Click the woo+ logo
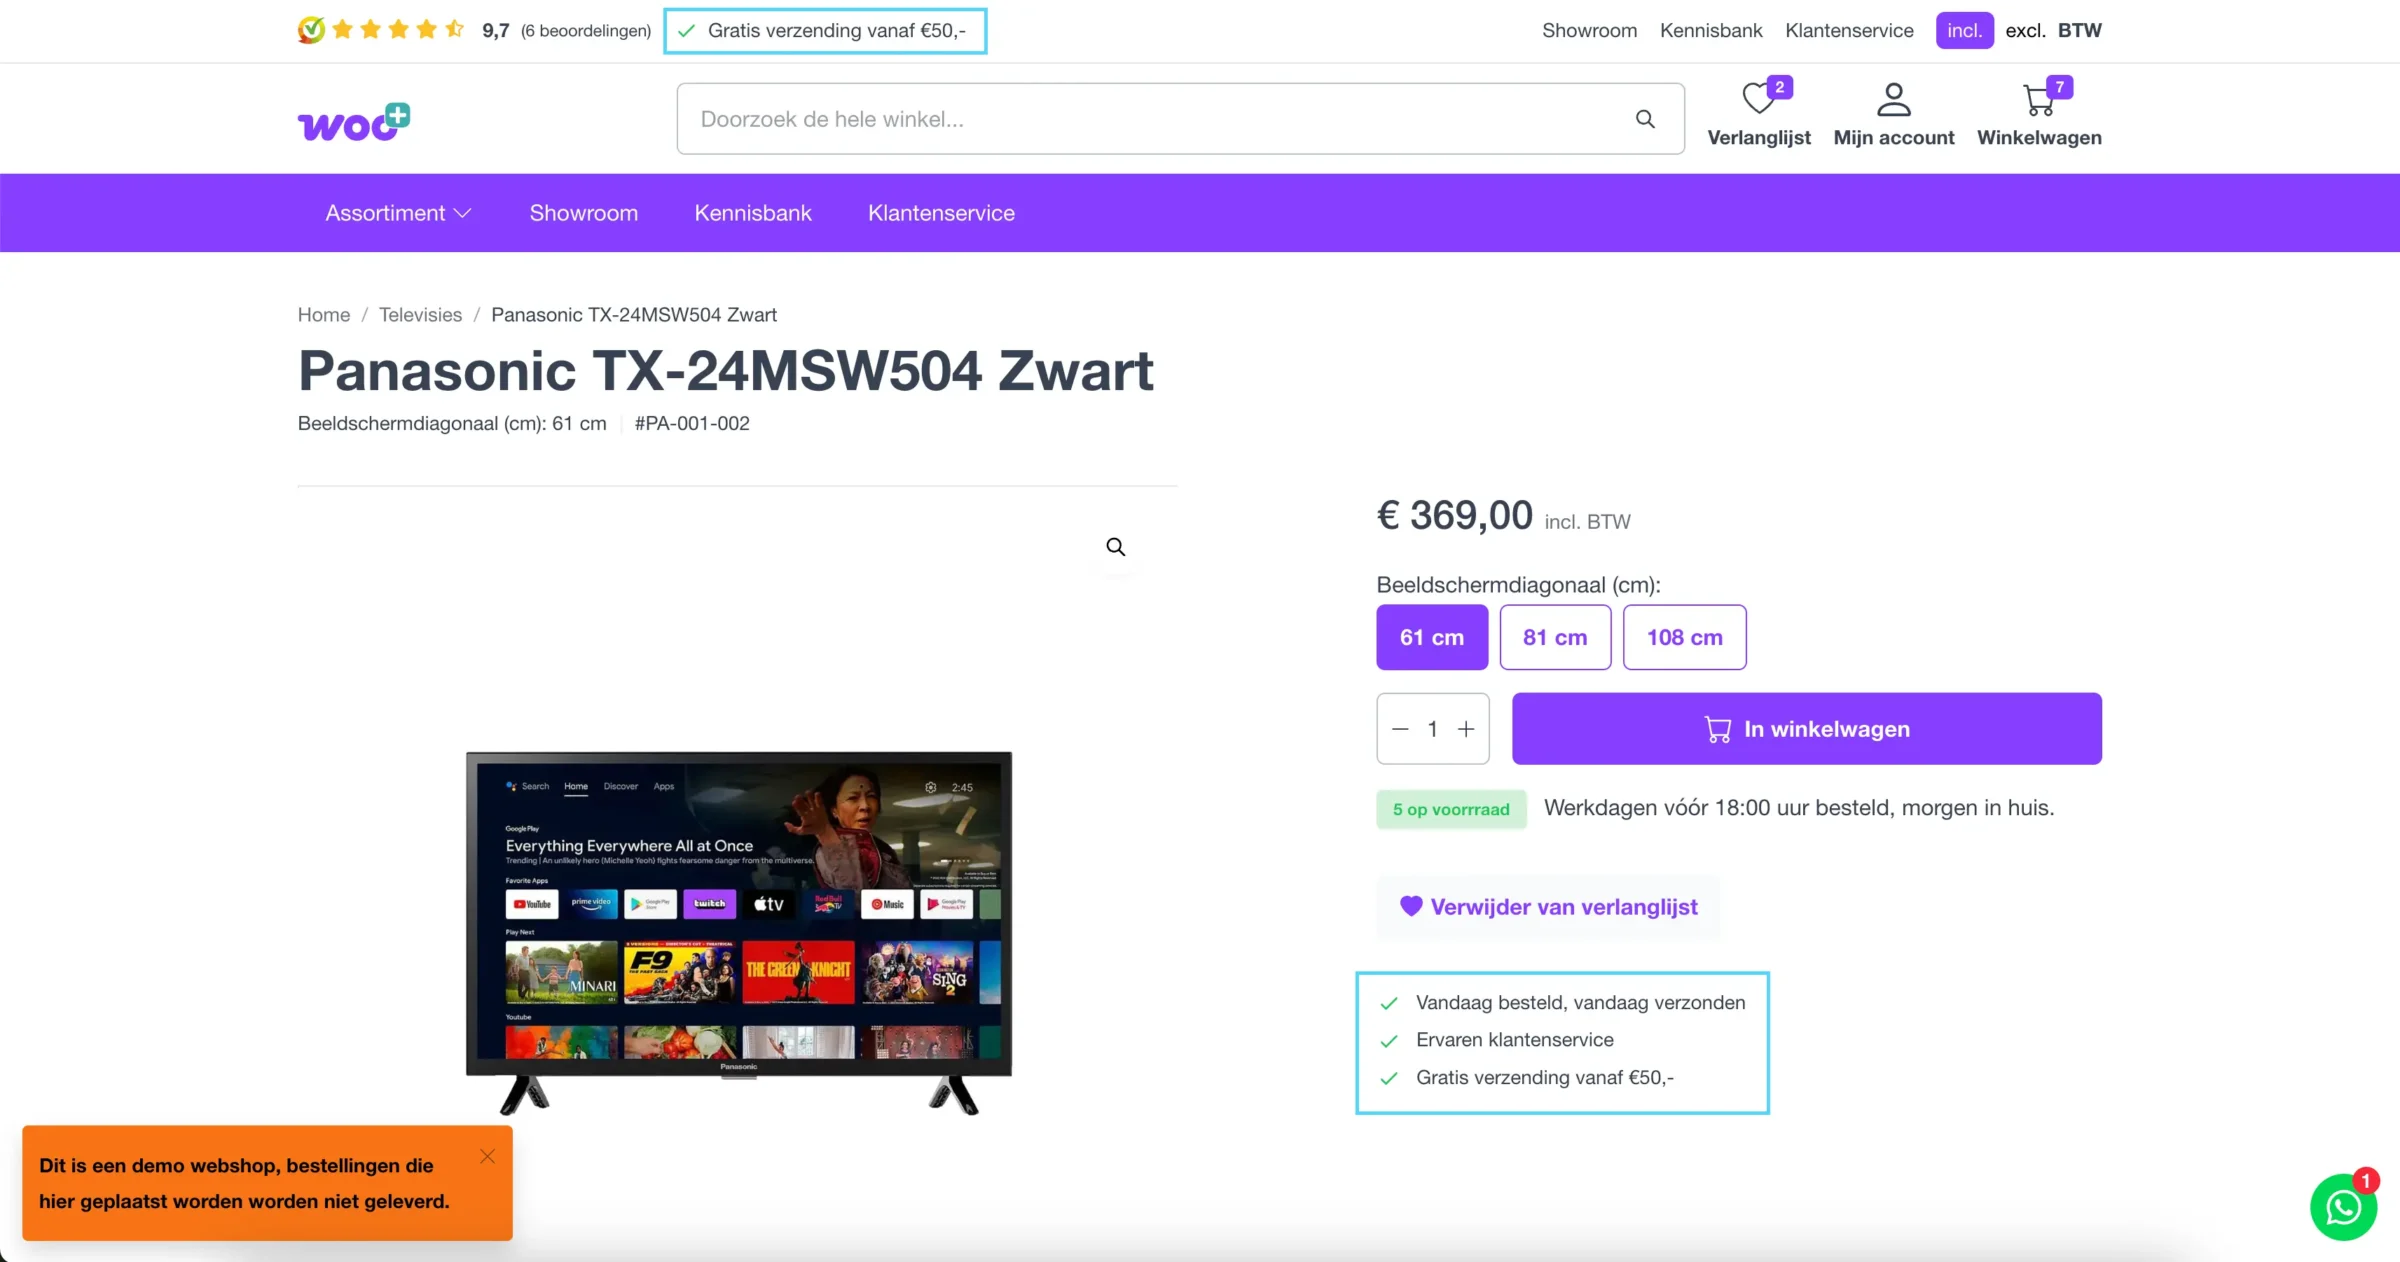This screenshot has height=1262, width=2400. coord(354,122)
